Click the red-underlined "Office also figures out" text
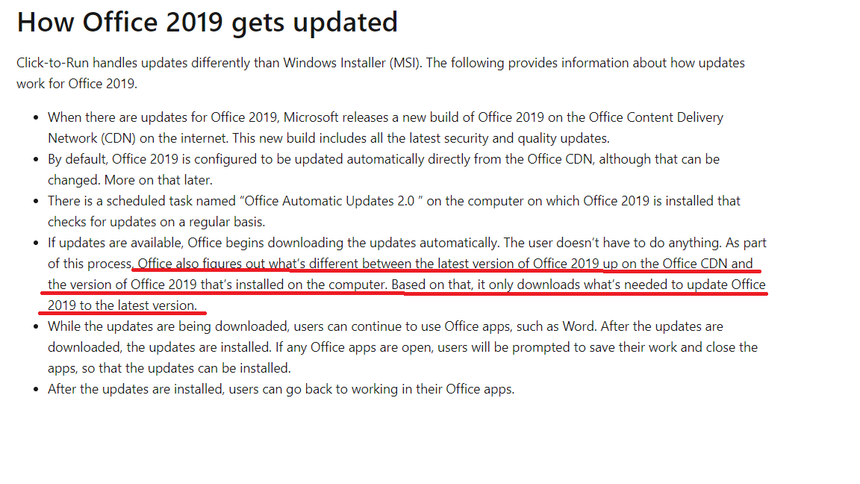Screen dimensions: 860x484 click(206, 264)
